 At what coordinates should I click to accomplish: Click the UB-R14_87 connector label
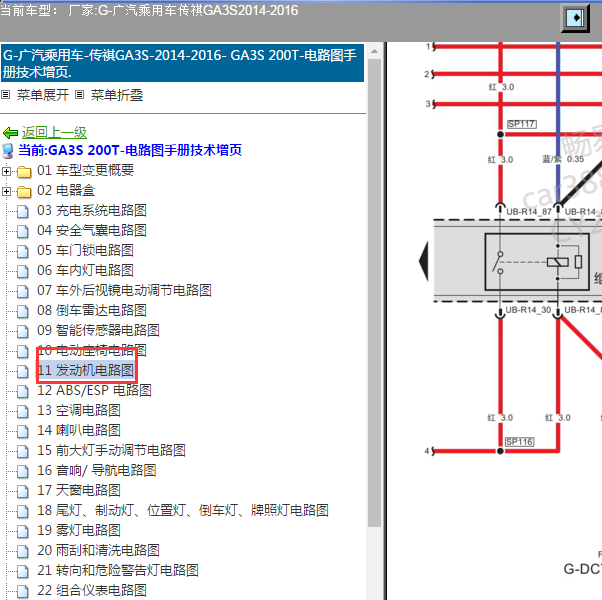click(x=529, y=212)
